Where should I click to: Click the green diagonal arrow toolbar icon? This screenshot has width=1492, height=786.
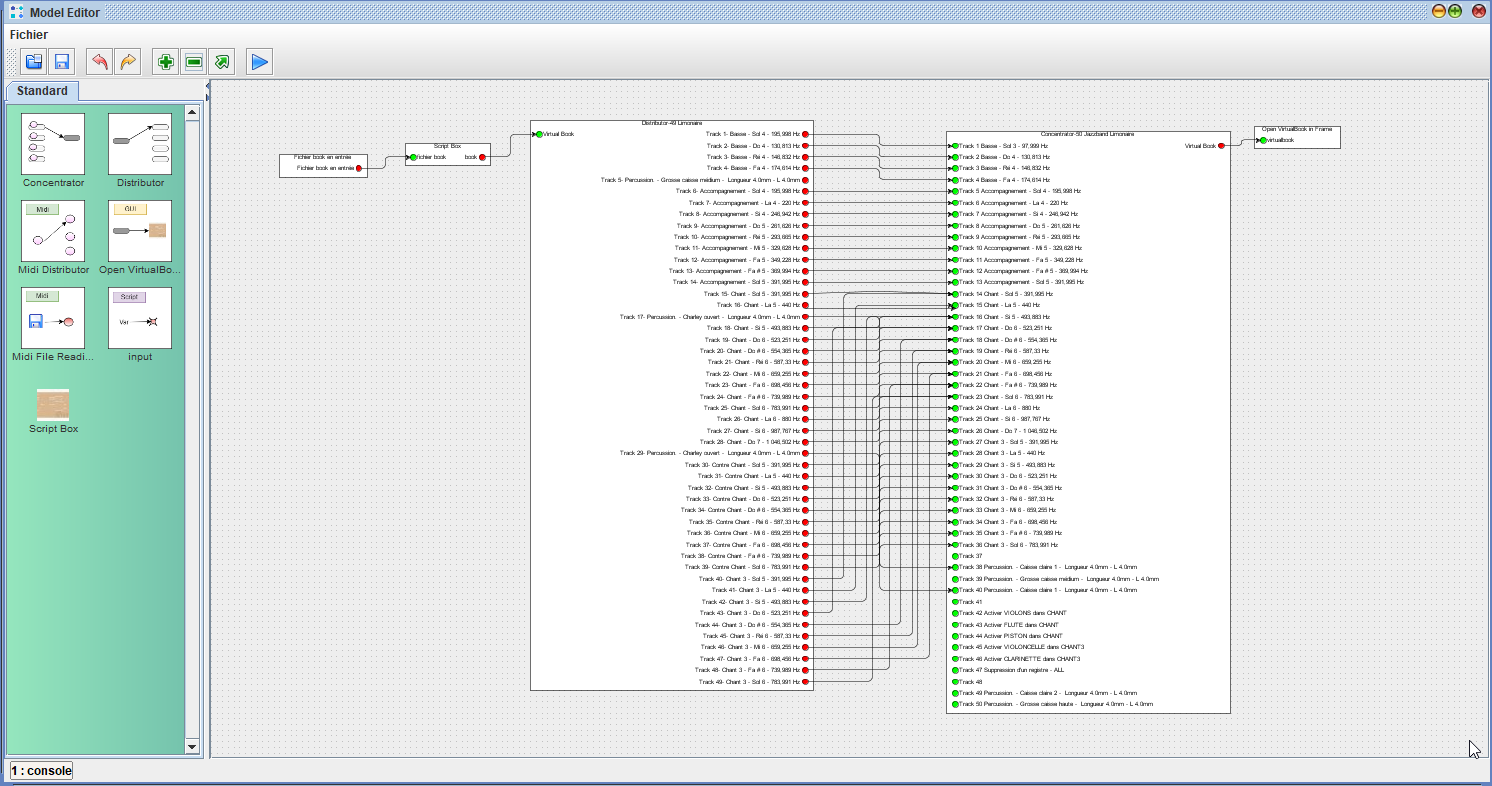click(222, 62)
